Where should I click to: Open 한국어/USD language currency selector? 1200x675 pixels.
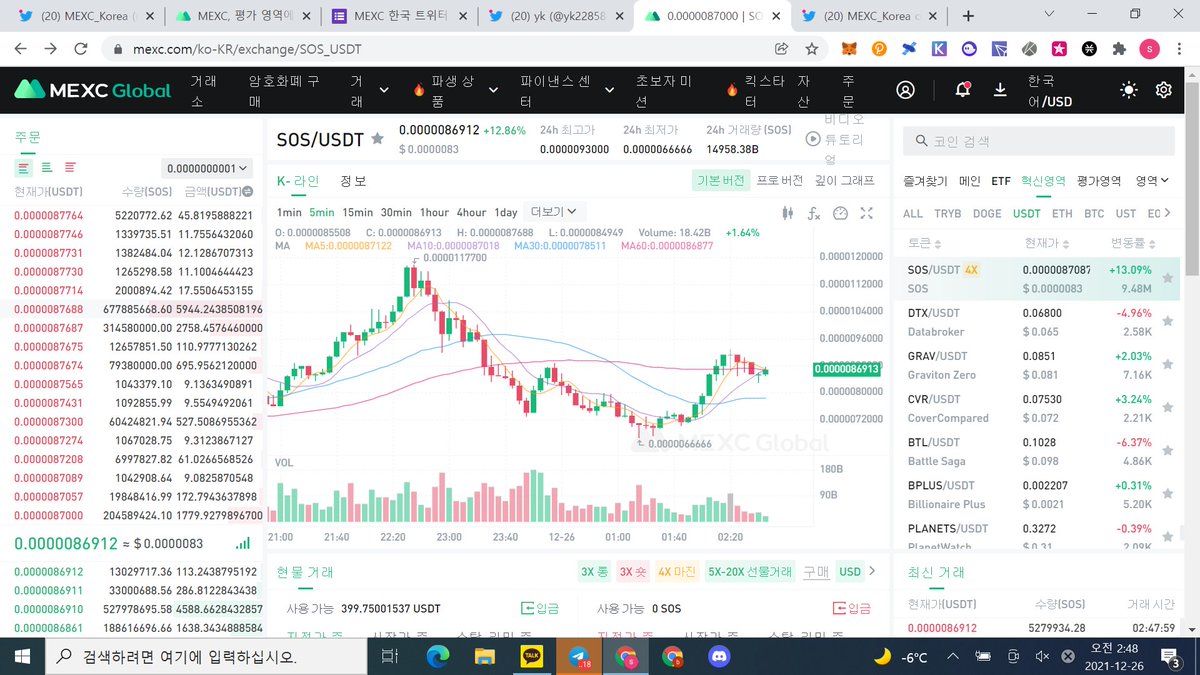(x=1050, y=90)
